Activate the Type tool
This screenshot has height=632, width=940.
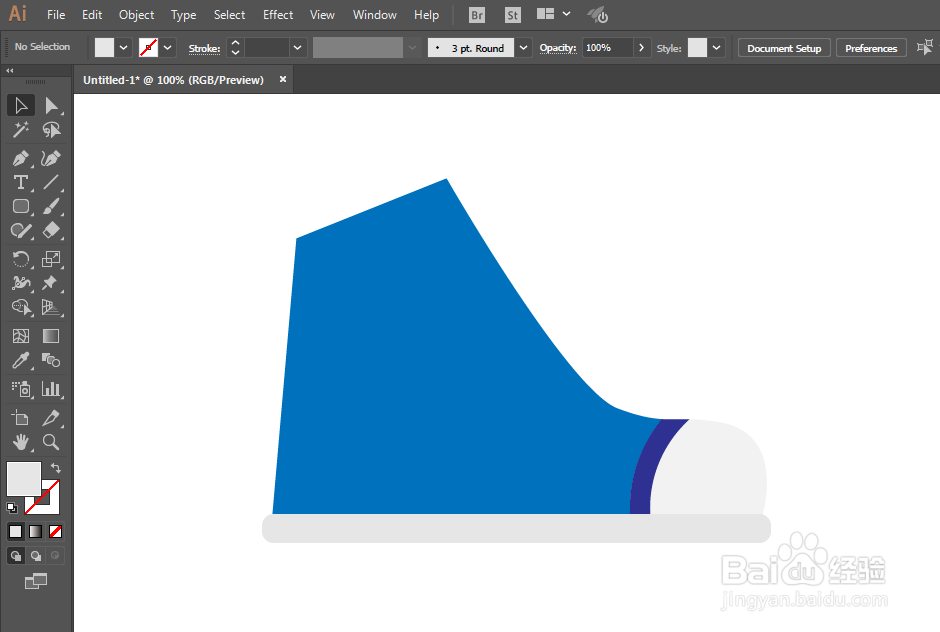pyautogui.click(x=20, y=182)
